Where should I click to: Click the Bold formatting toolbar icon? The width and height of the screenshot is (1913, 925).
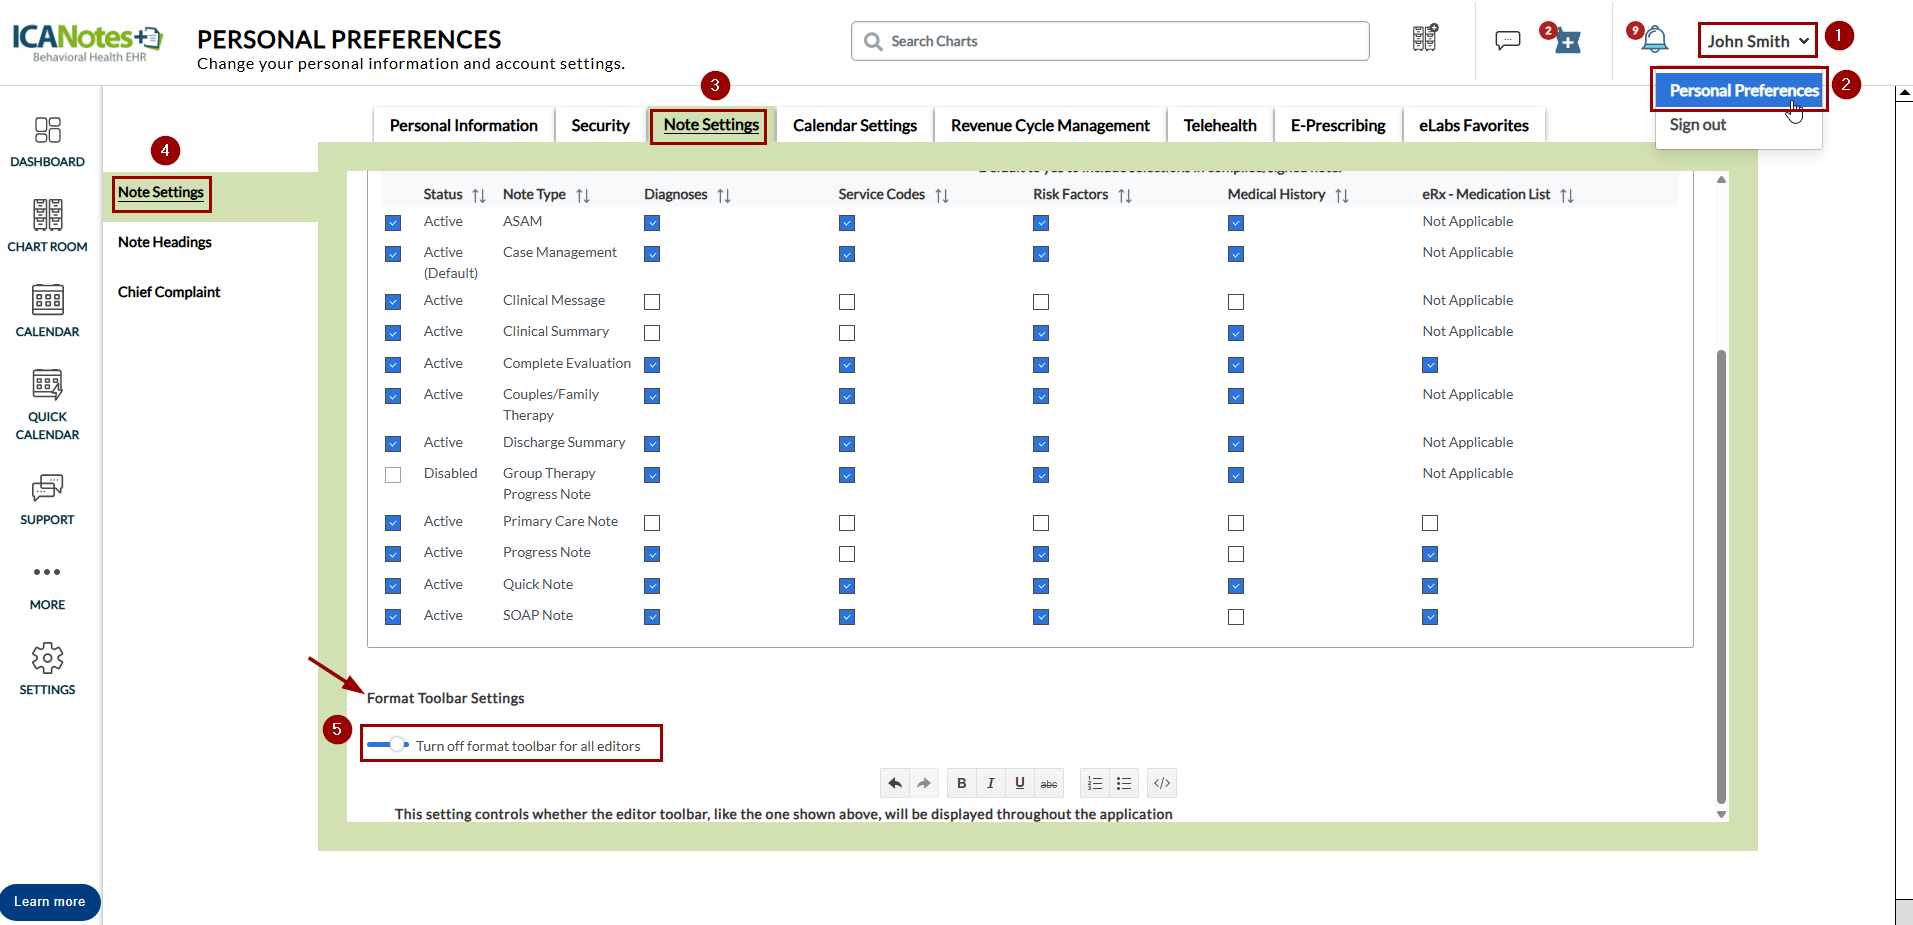tap(961, 783)
